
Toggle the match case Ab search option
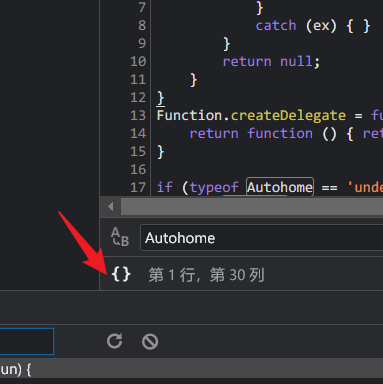click(x=120, y=237)
